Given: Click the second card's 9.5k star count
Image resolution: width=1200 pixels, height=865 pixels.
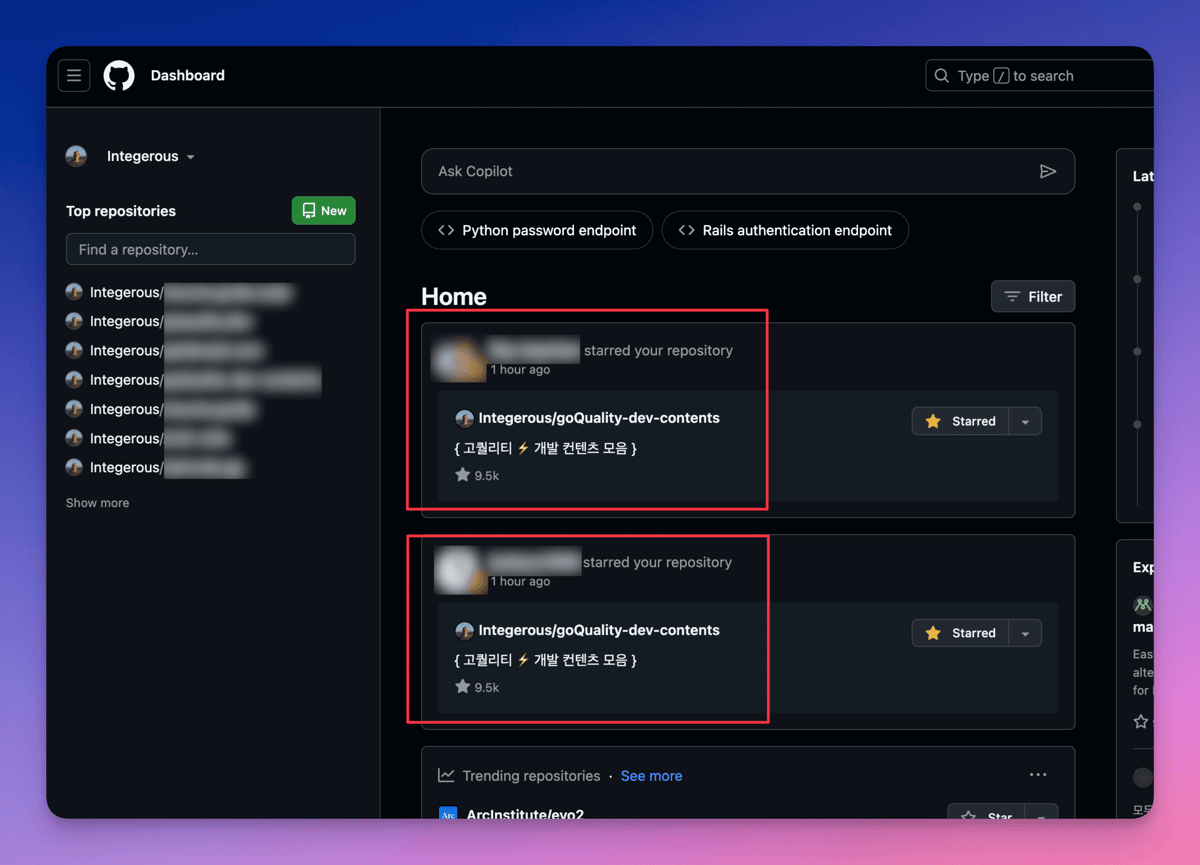Looking at the screenshot, I should 477,688.
